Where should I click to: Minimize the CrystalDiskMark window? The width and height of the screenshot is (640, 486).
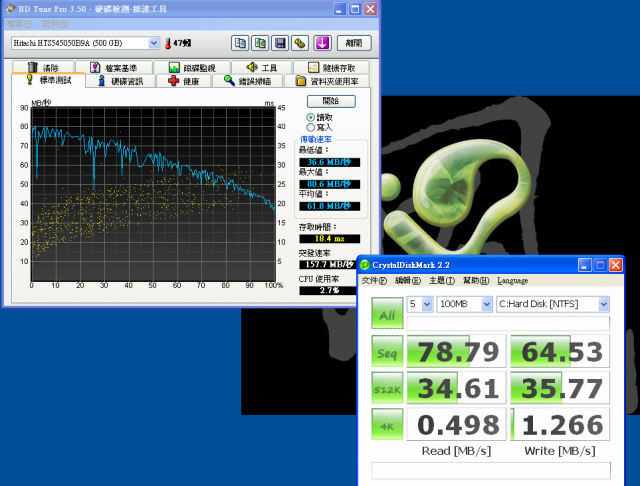click(x=584, y=265)
